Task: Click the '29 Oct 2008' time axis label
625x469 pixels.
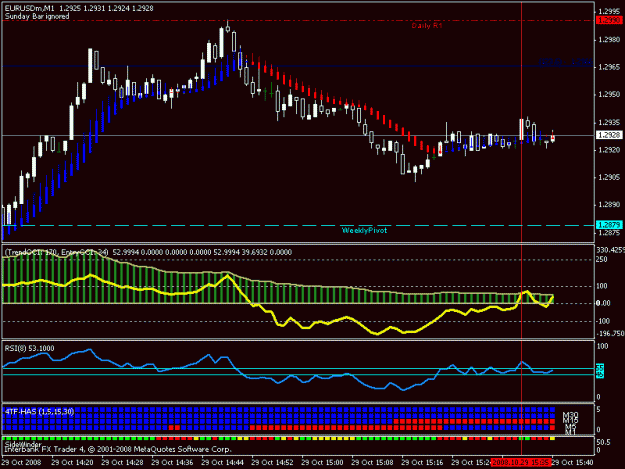Action: coord(22,463)
